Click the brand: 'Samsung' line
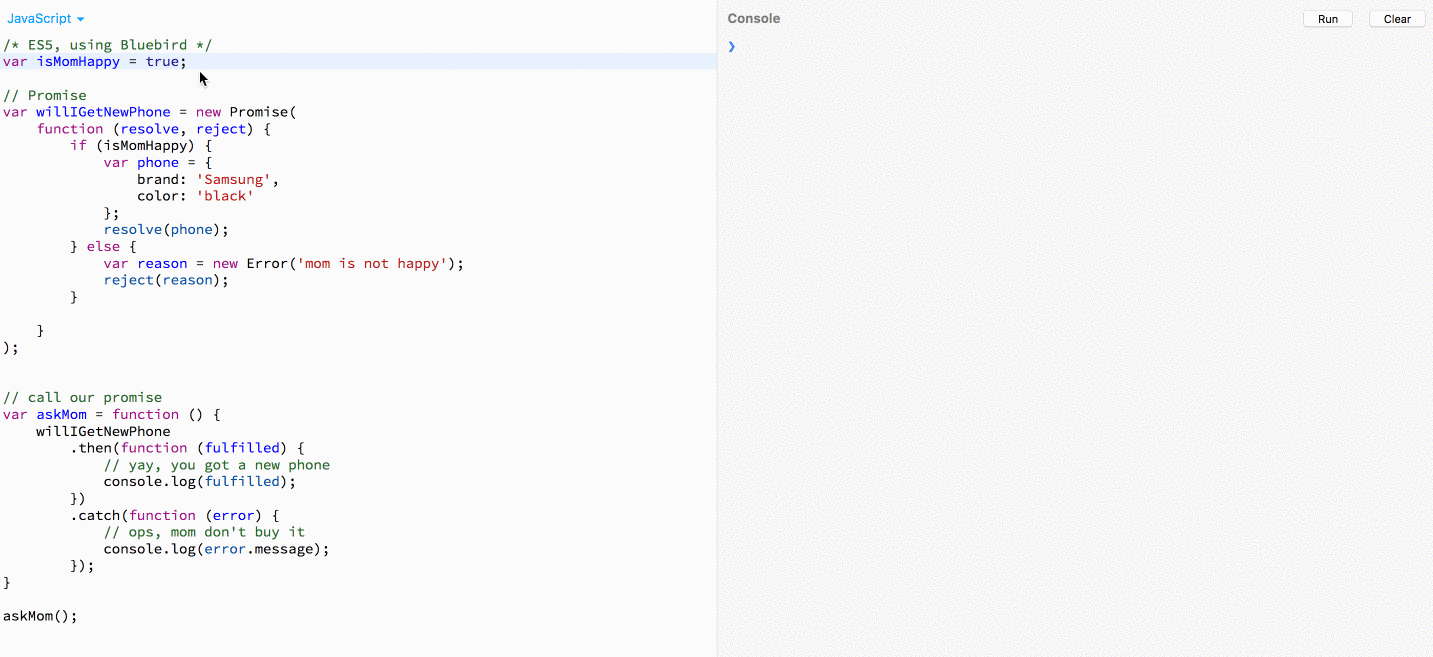 pos(208,179)
